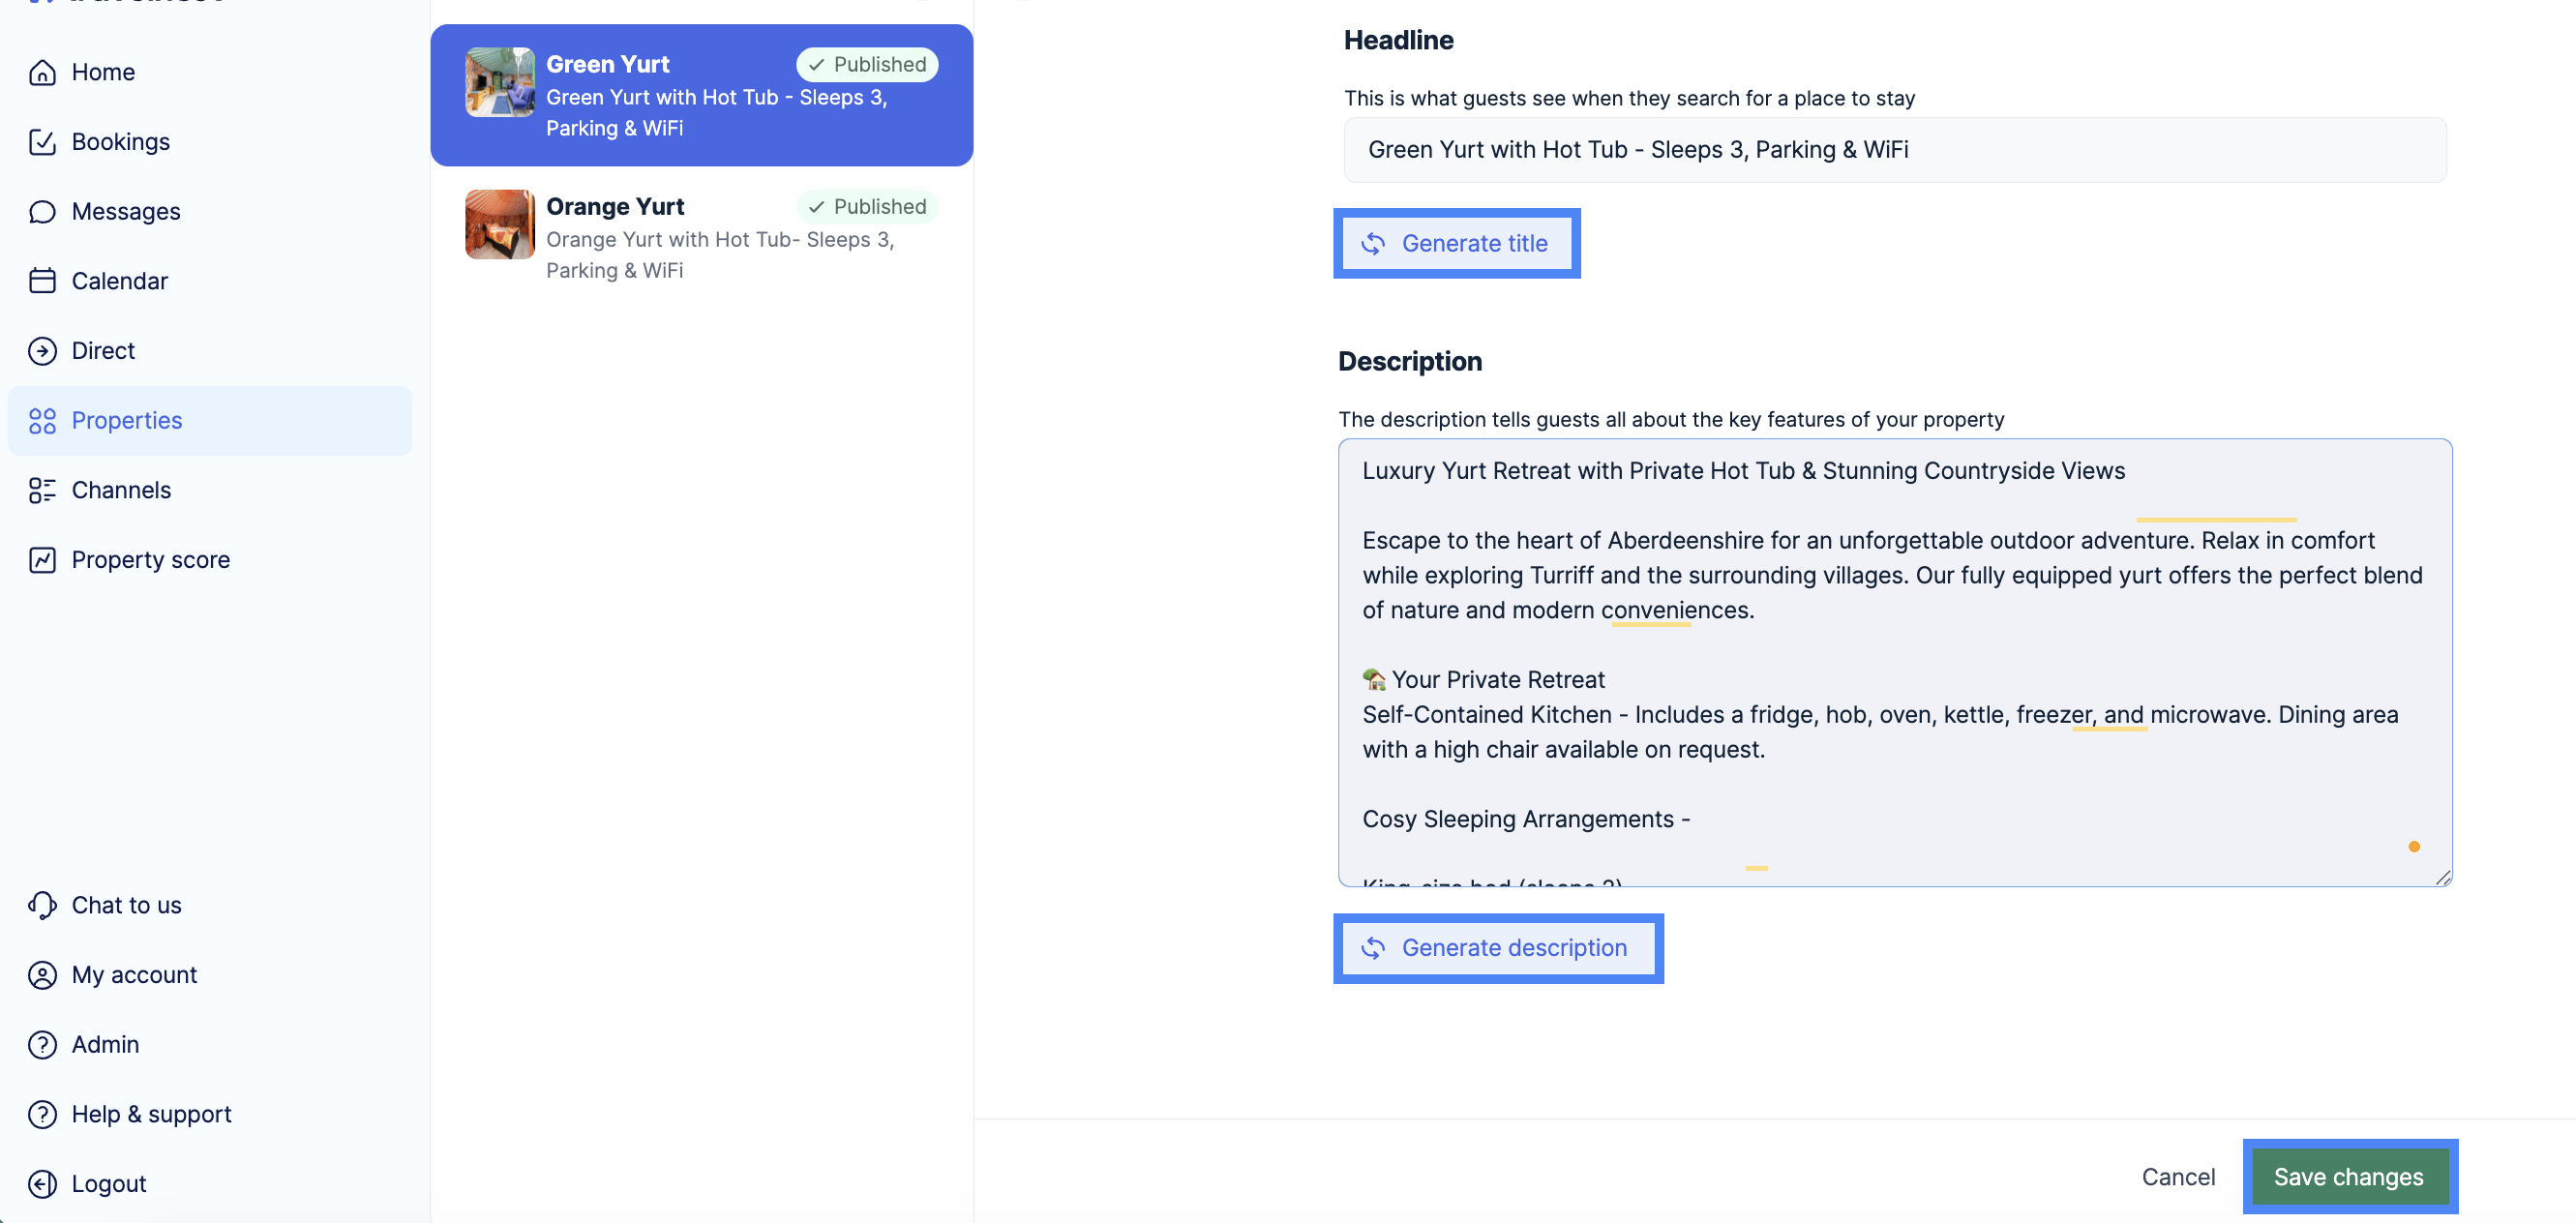Open Bookings via its checkmark icon
2576x1223 pixels.
click(x=42, y=142)
